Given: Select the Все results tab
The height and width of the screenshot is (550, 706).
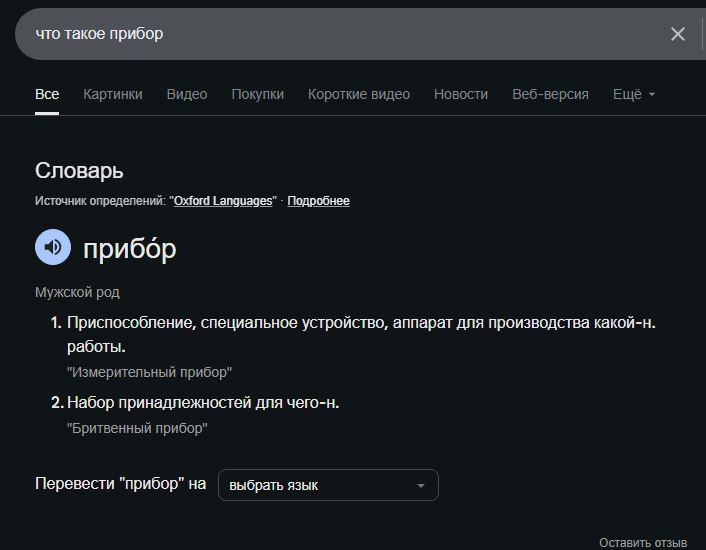Looking at the screenshot, I should pos(47,94).
